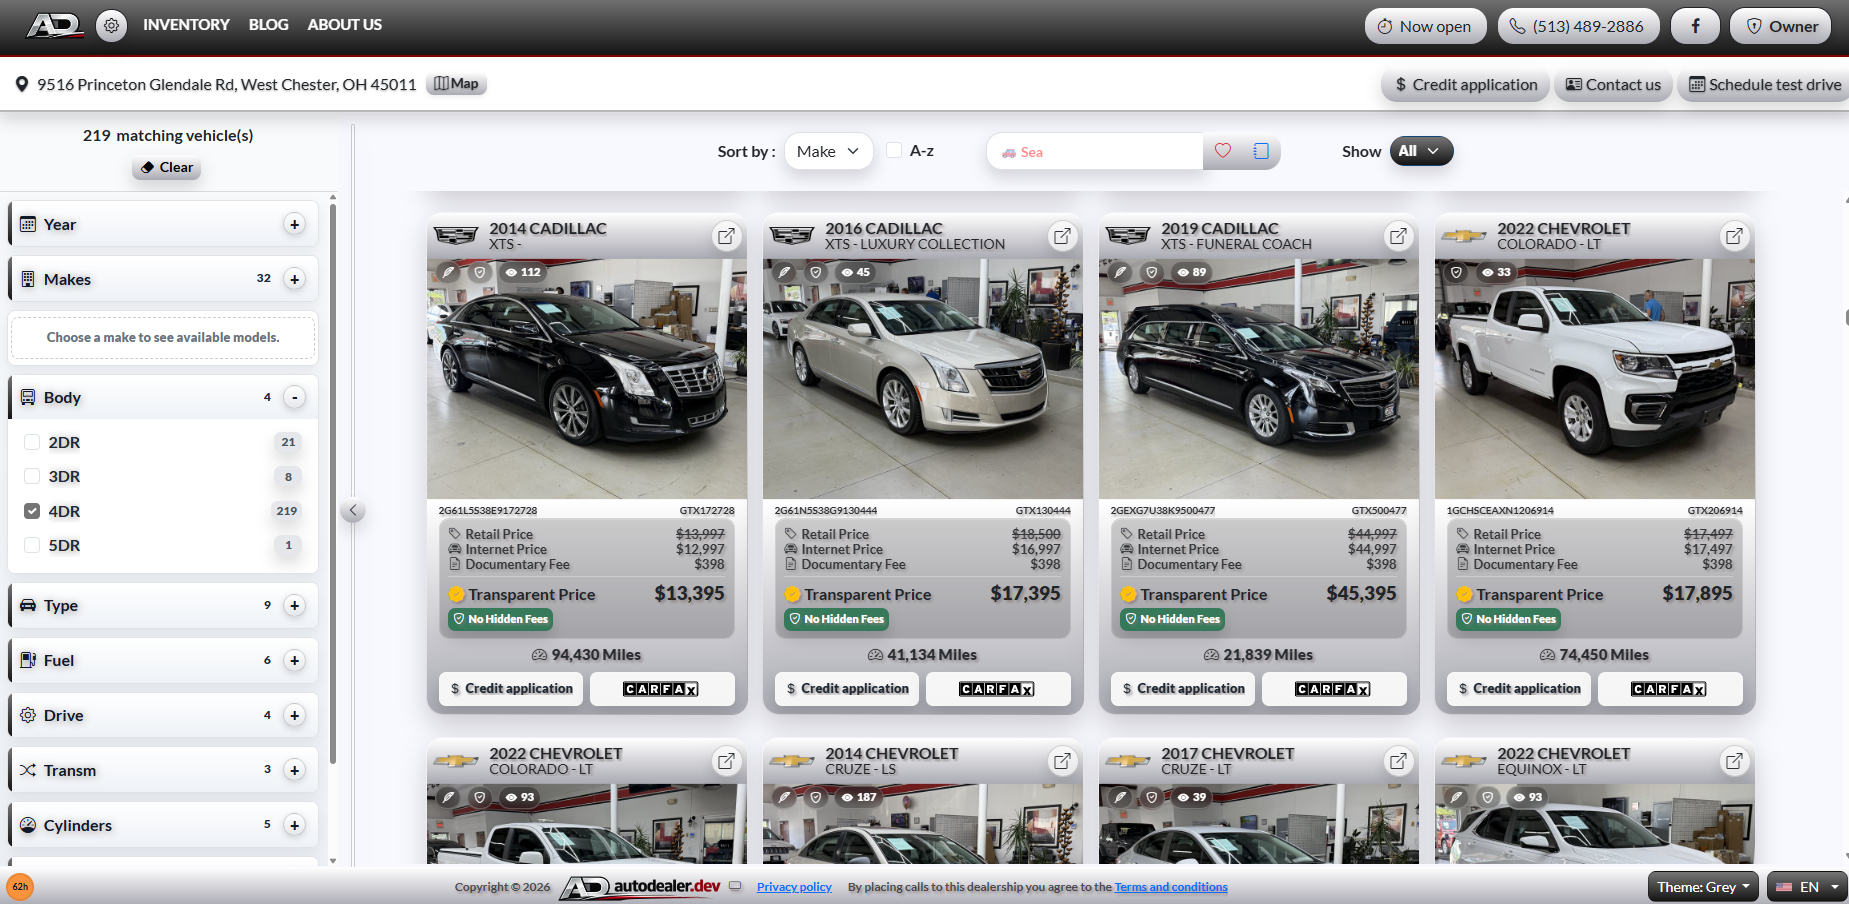Collapse the filter sidebar with the arrow handle
1849x904 pixels.
tap(353, 510)
